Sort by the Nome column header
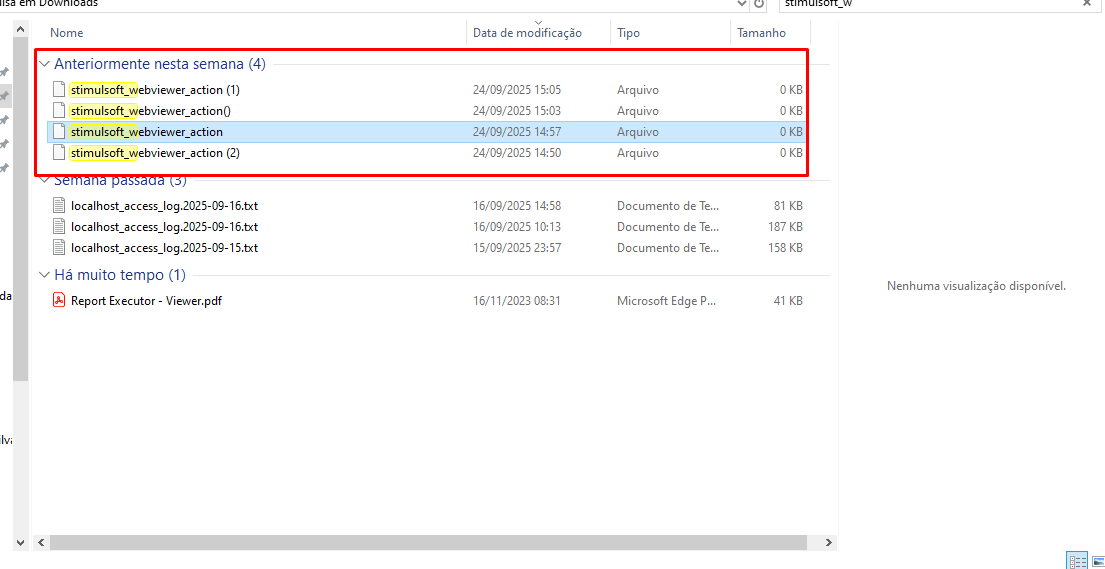 click(67, 33)
